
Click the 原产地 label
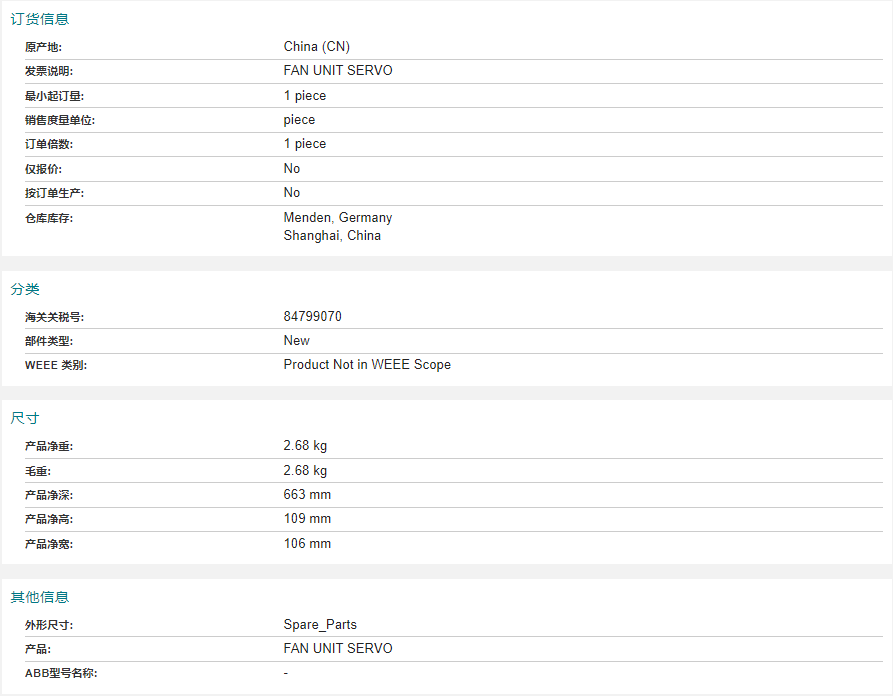43,47
